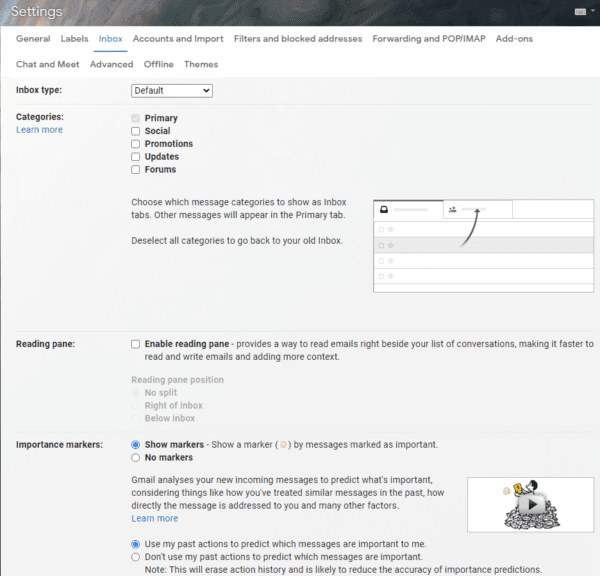
Task: Click Learn more about importance markers
Action: [x=155, y=518]
